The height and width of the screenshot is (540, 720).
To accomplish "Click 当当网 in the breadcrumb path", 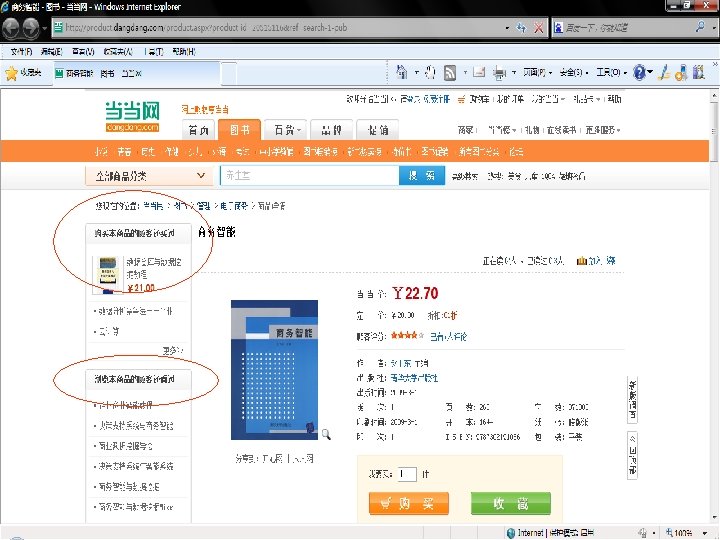I will point(153,206).
